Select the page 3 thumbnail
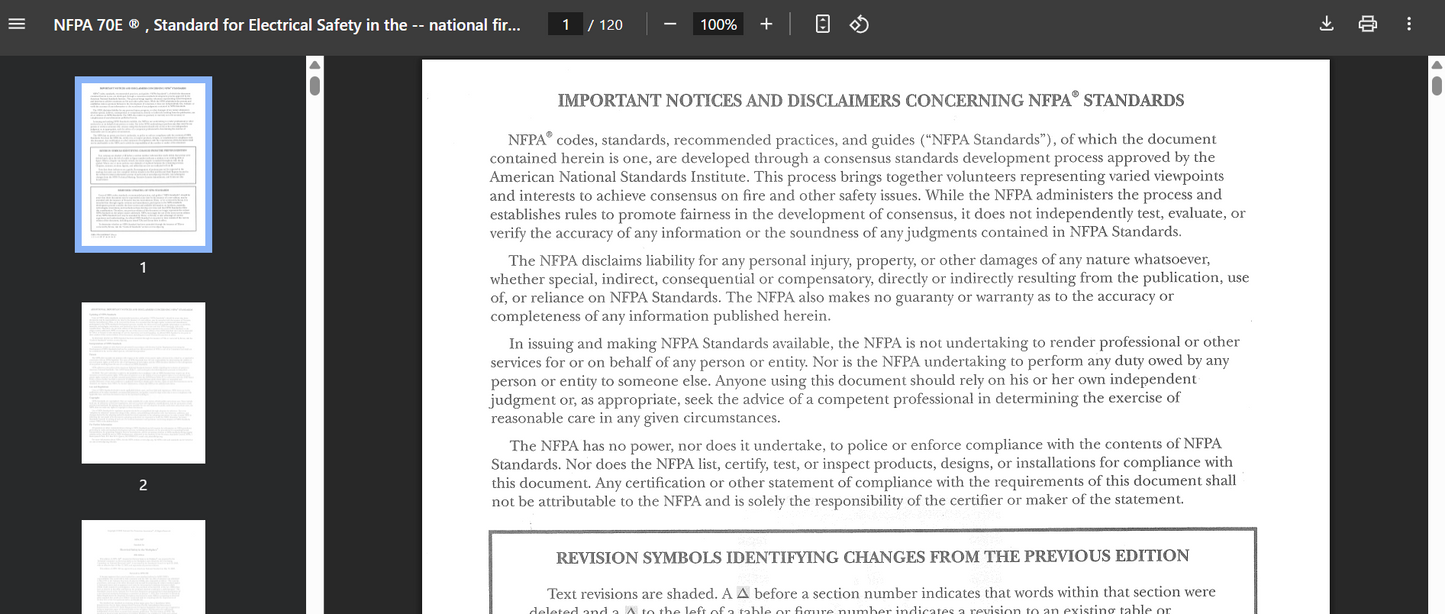The image size is (1445, 614). 143,567
